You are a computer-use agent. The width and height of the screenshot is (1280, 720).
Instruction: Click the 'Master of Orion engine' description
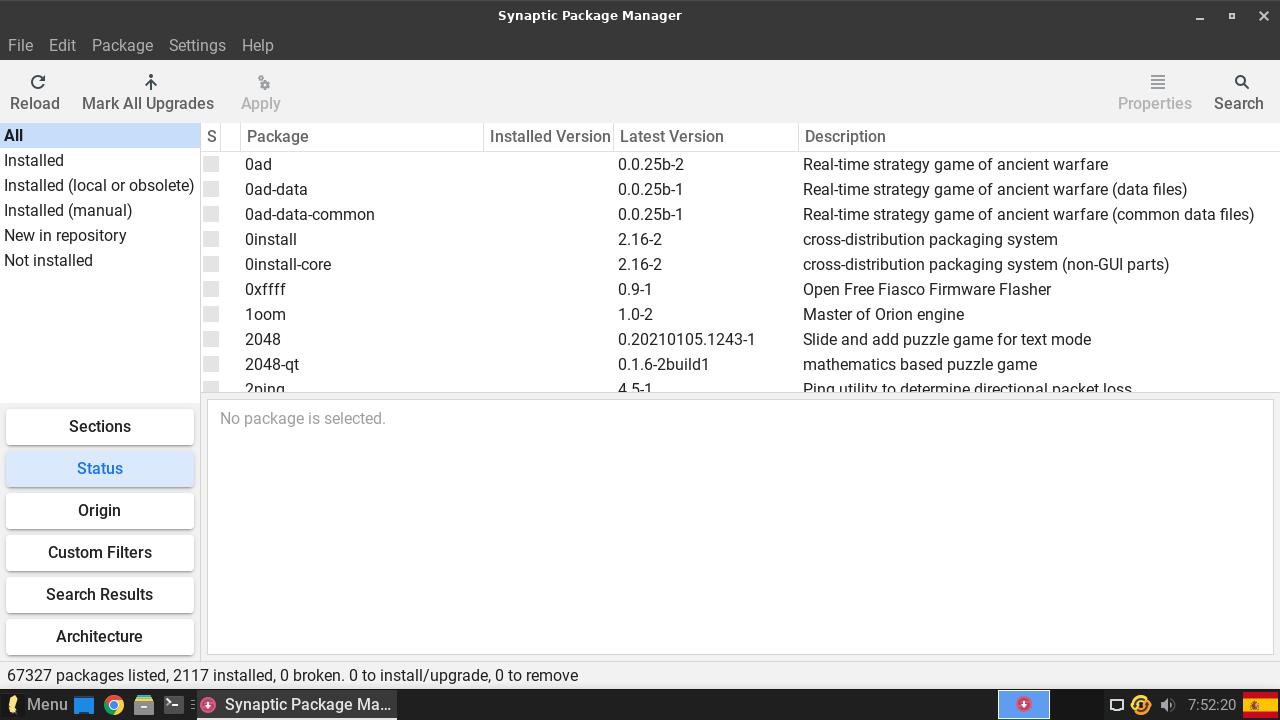(884, 314)
